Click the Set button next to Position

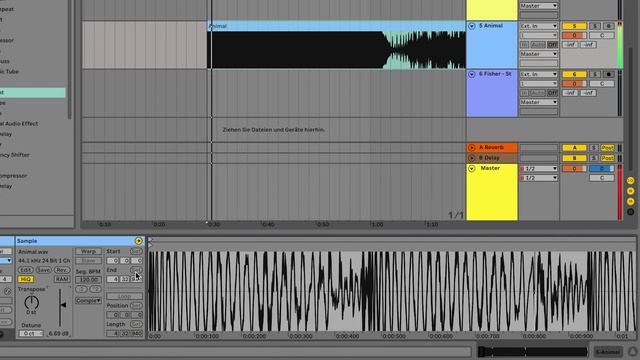coord(136,305)
